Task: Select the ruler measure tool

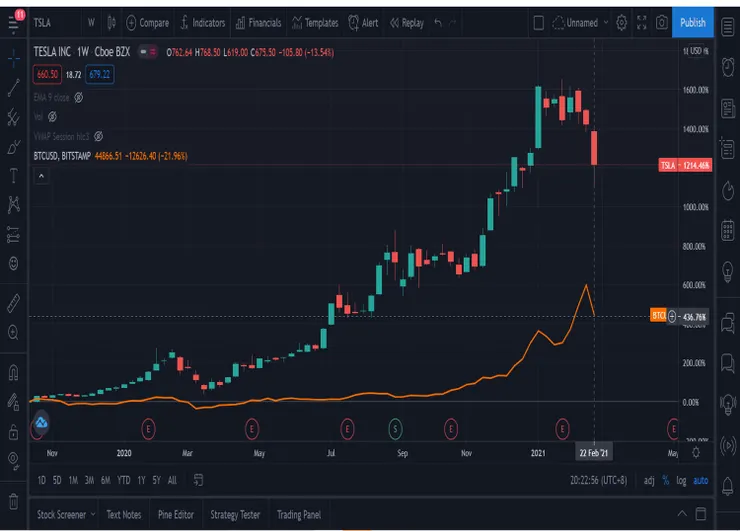Action: tap(13, 303)
